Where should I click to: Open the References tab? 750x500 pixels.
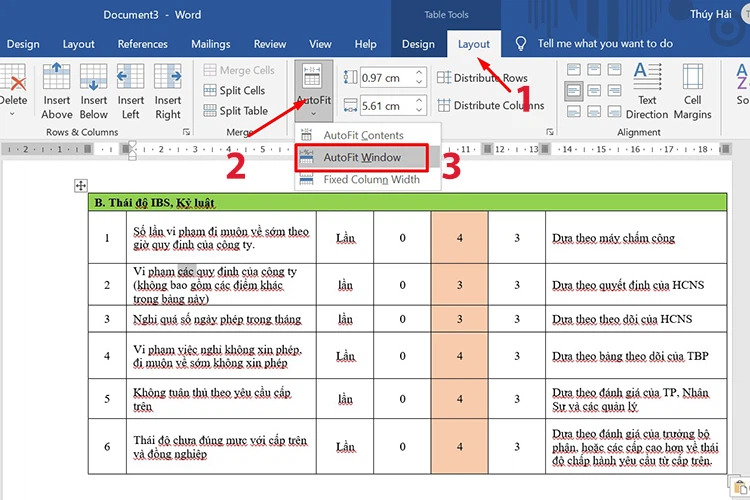point(143,44)
